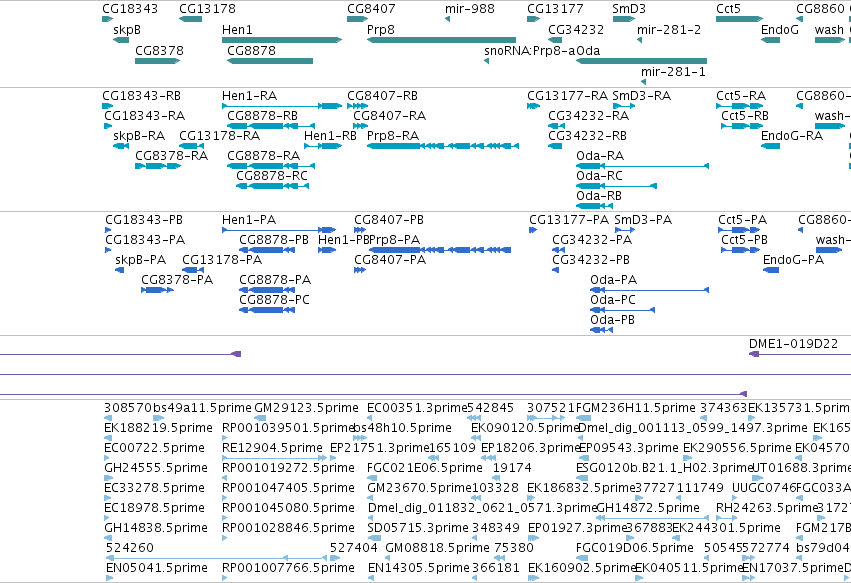Select the SmD3 gene label
Viewport: 851px width, 583px height.
(629, 9)
